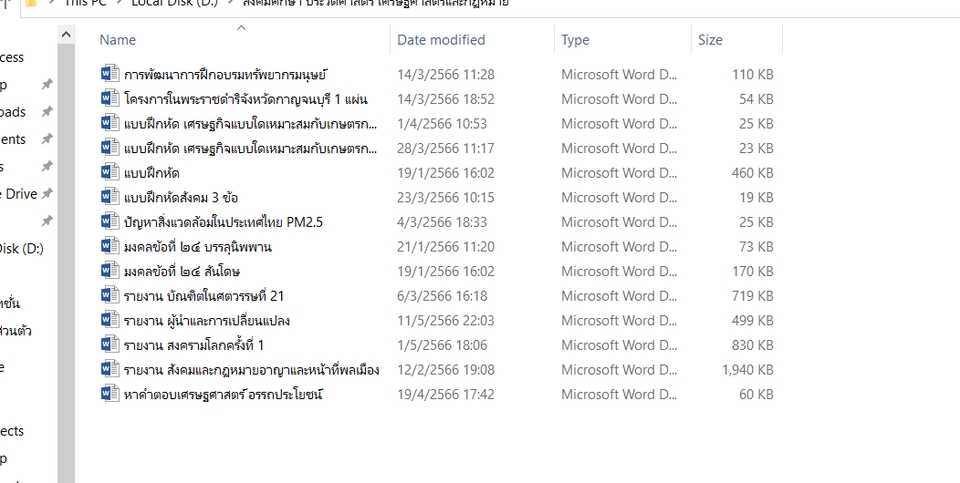
Task: Click the date 23/3/2566 10:15
Action: 446,198
